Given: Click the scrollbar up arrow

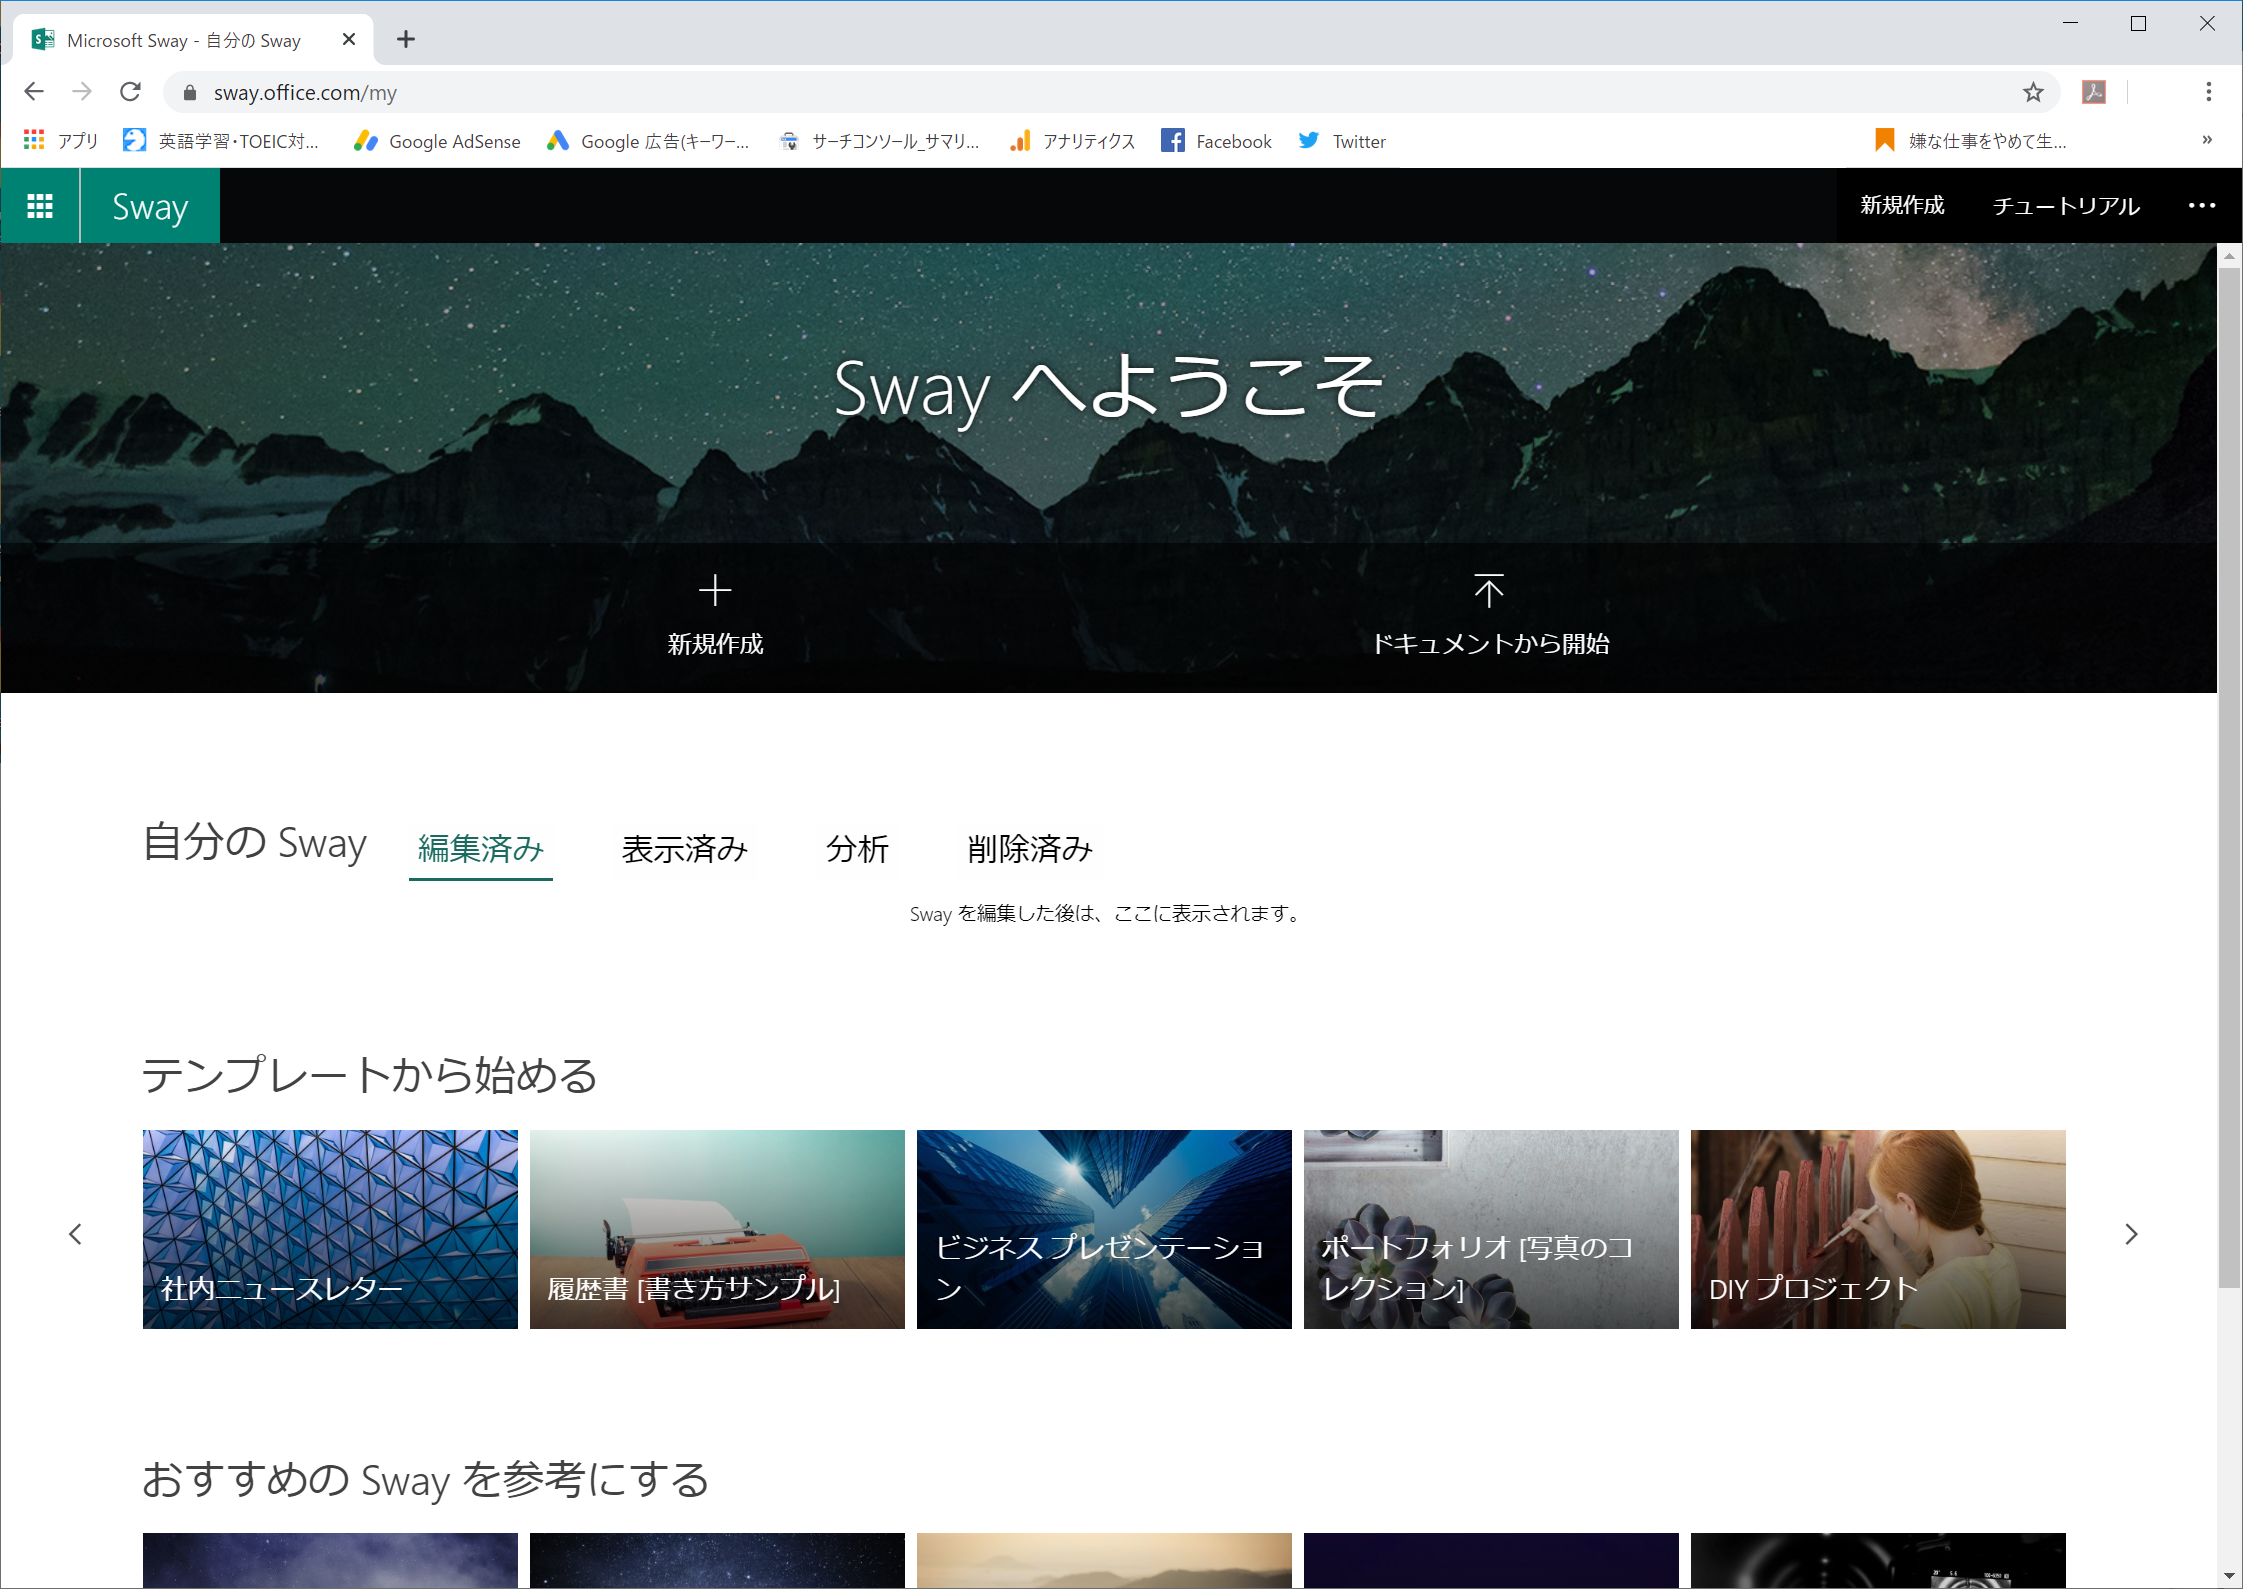Looking at the screenshot, I should click(x=2229, y=256).
